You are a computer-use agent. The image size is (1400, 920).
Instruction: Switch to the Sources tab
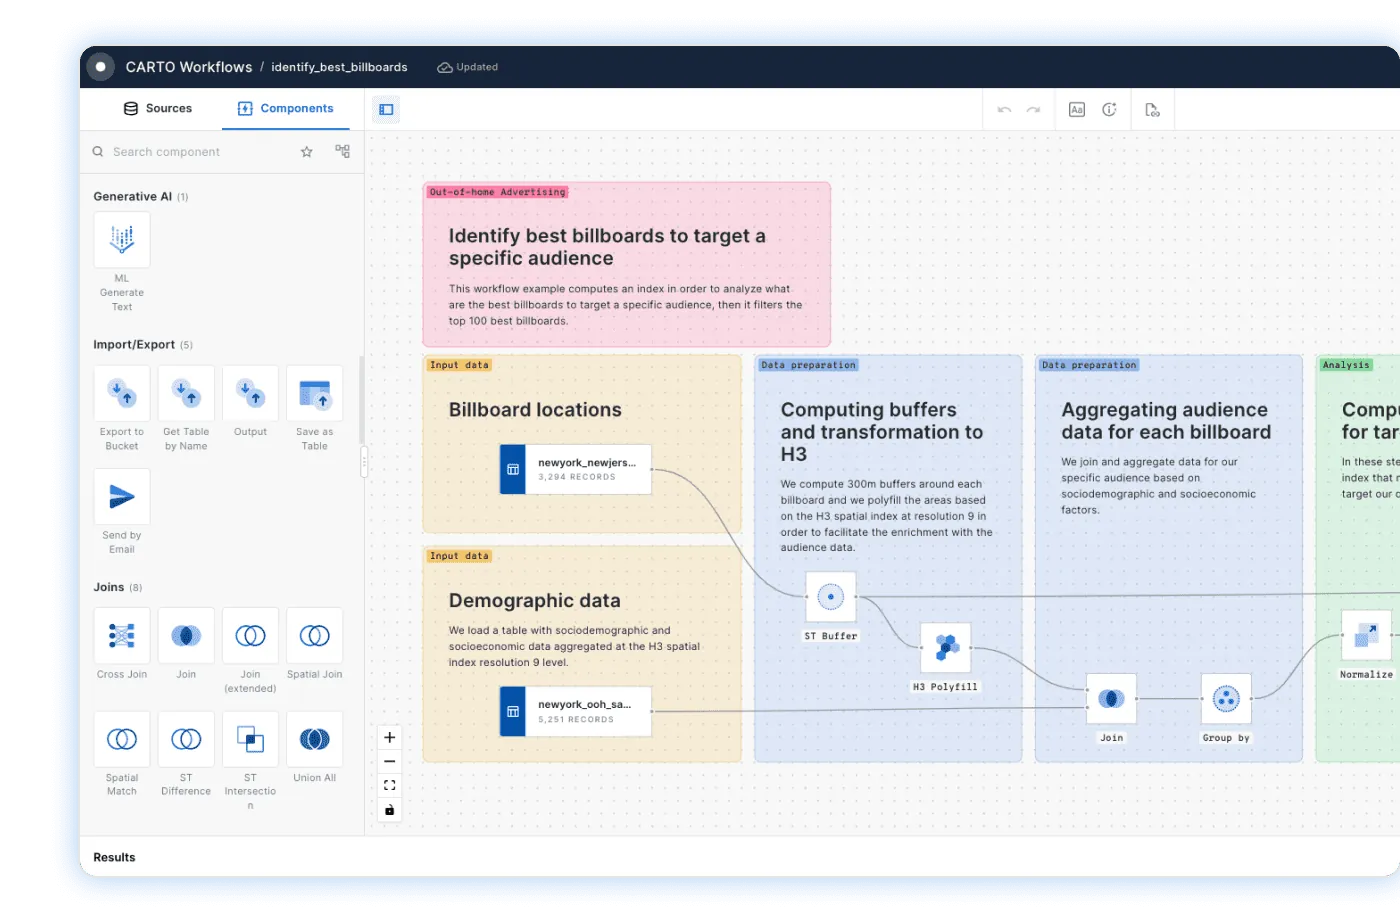click(158, 108)
